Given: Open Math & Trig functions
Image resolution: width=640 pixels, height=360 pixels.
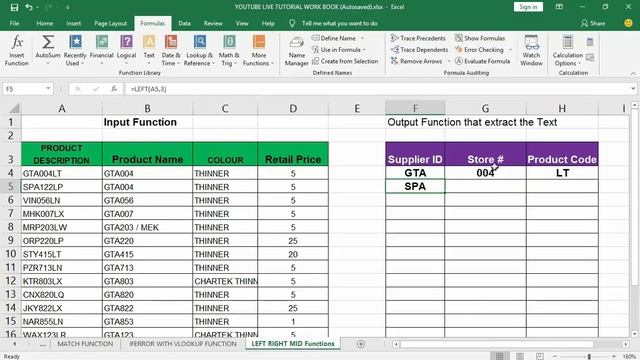Looking at the screenshot, I should 229,51.
